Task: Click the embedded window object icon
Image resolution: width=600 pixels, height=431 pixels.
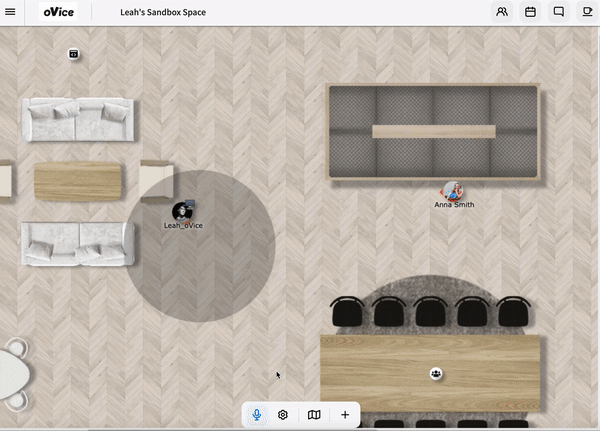Action: click(73, 54)
